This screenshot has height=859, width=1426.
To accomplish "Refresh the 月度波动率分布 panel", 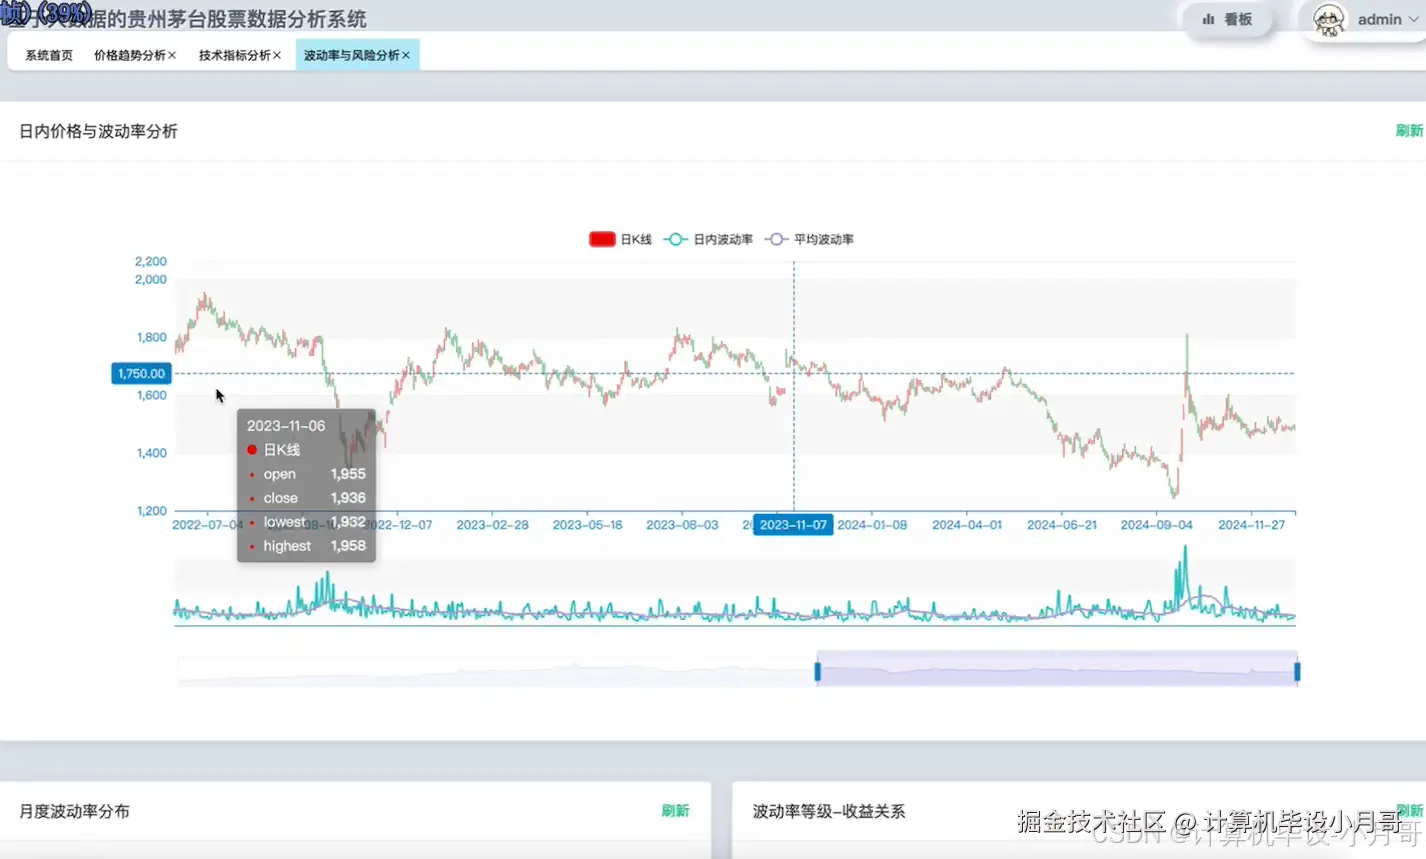I will pos(675,811).
